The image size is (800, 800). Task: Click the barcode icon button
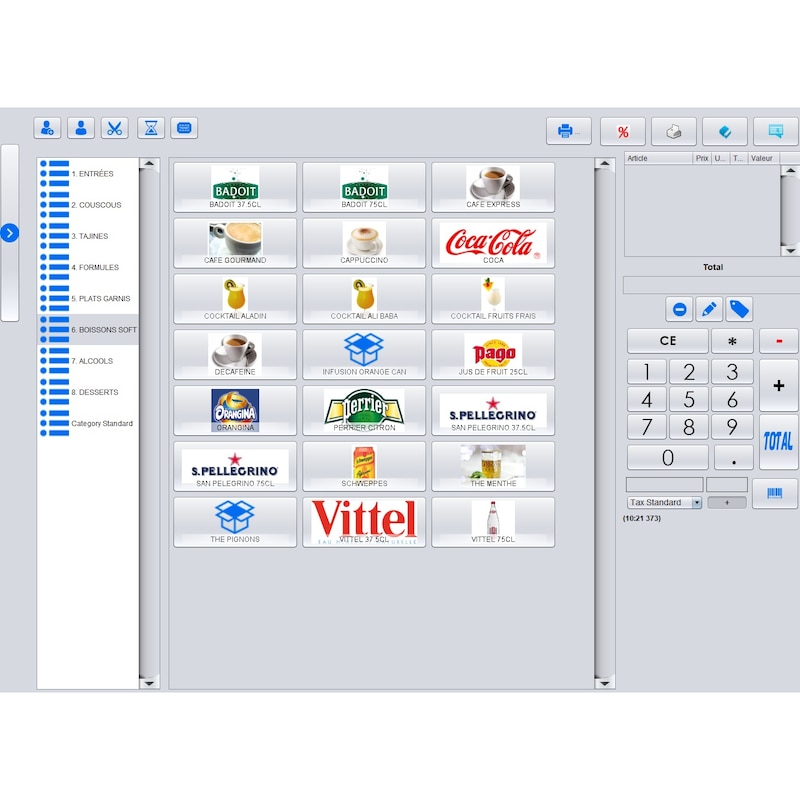[x=774, y=493]
